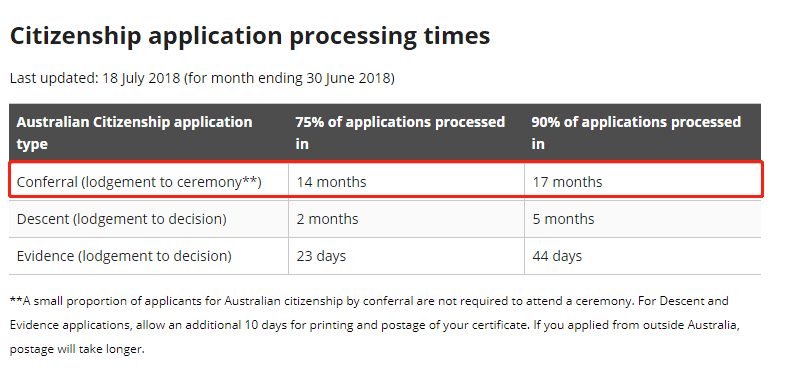The height and width of the screenshot is (372, 800).
Task: Click the 90% of applications processed header
Action: tap(642, 133)
